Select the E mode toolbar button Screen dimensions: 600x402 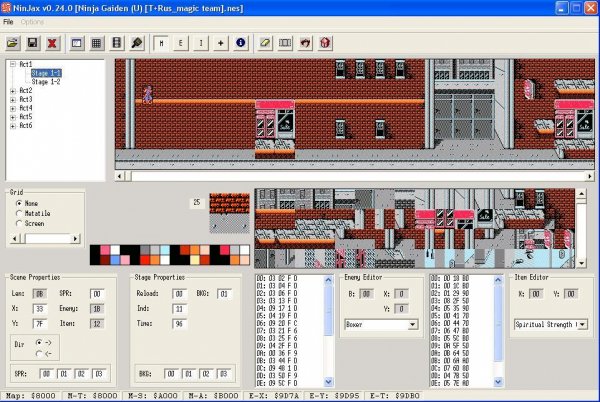[181, 43]
